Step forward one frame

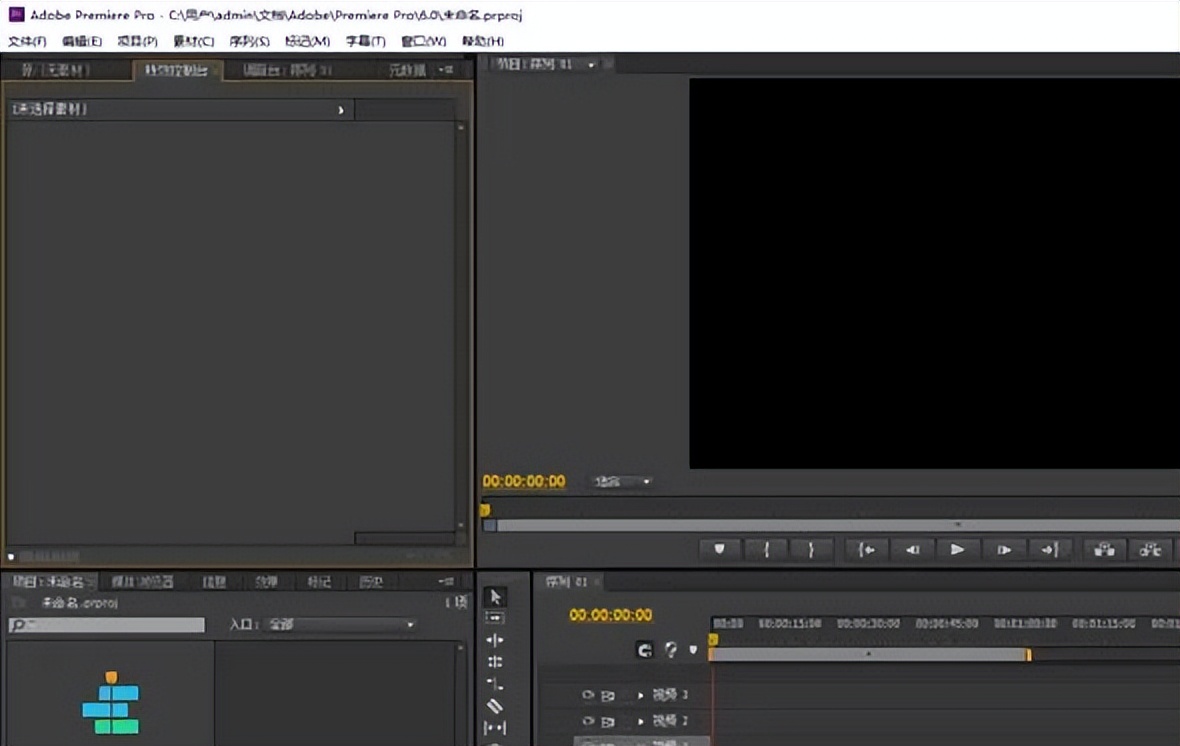pyautogui.click(x=1004, y=549)
